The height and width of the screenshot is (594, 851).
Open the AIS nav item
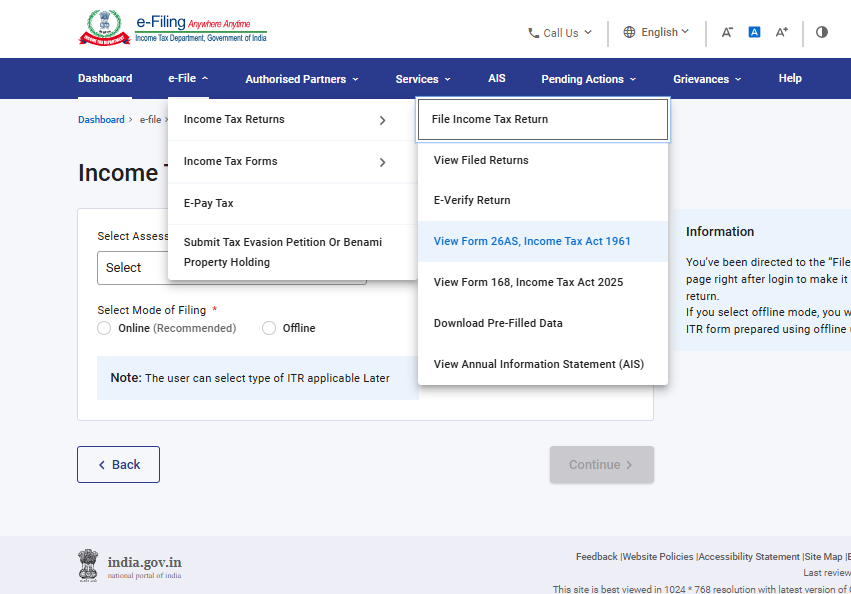497,78
